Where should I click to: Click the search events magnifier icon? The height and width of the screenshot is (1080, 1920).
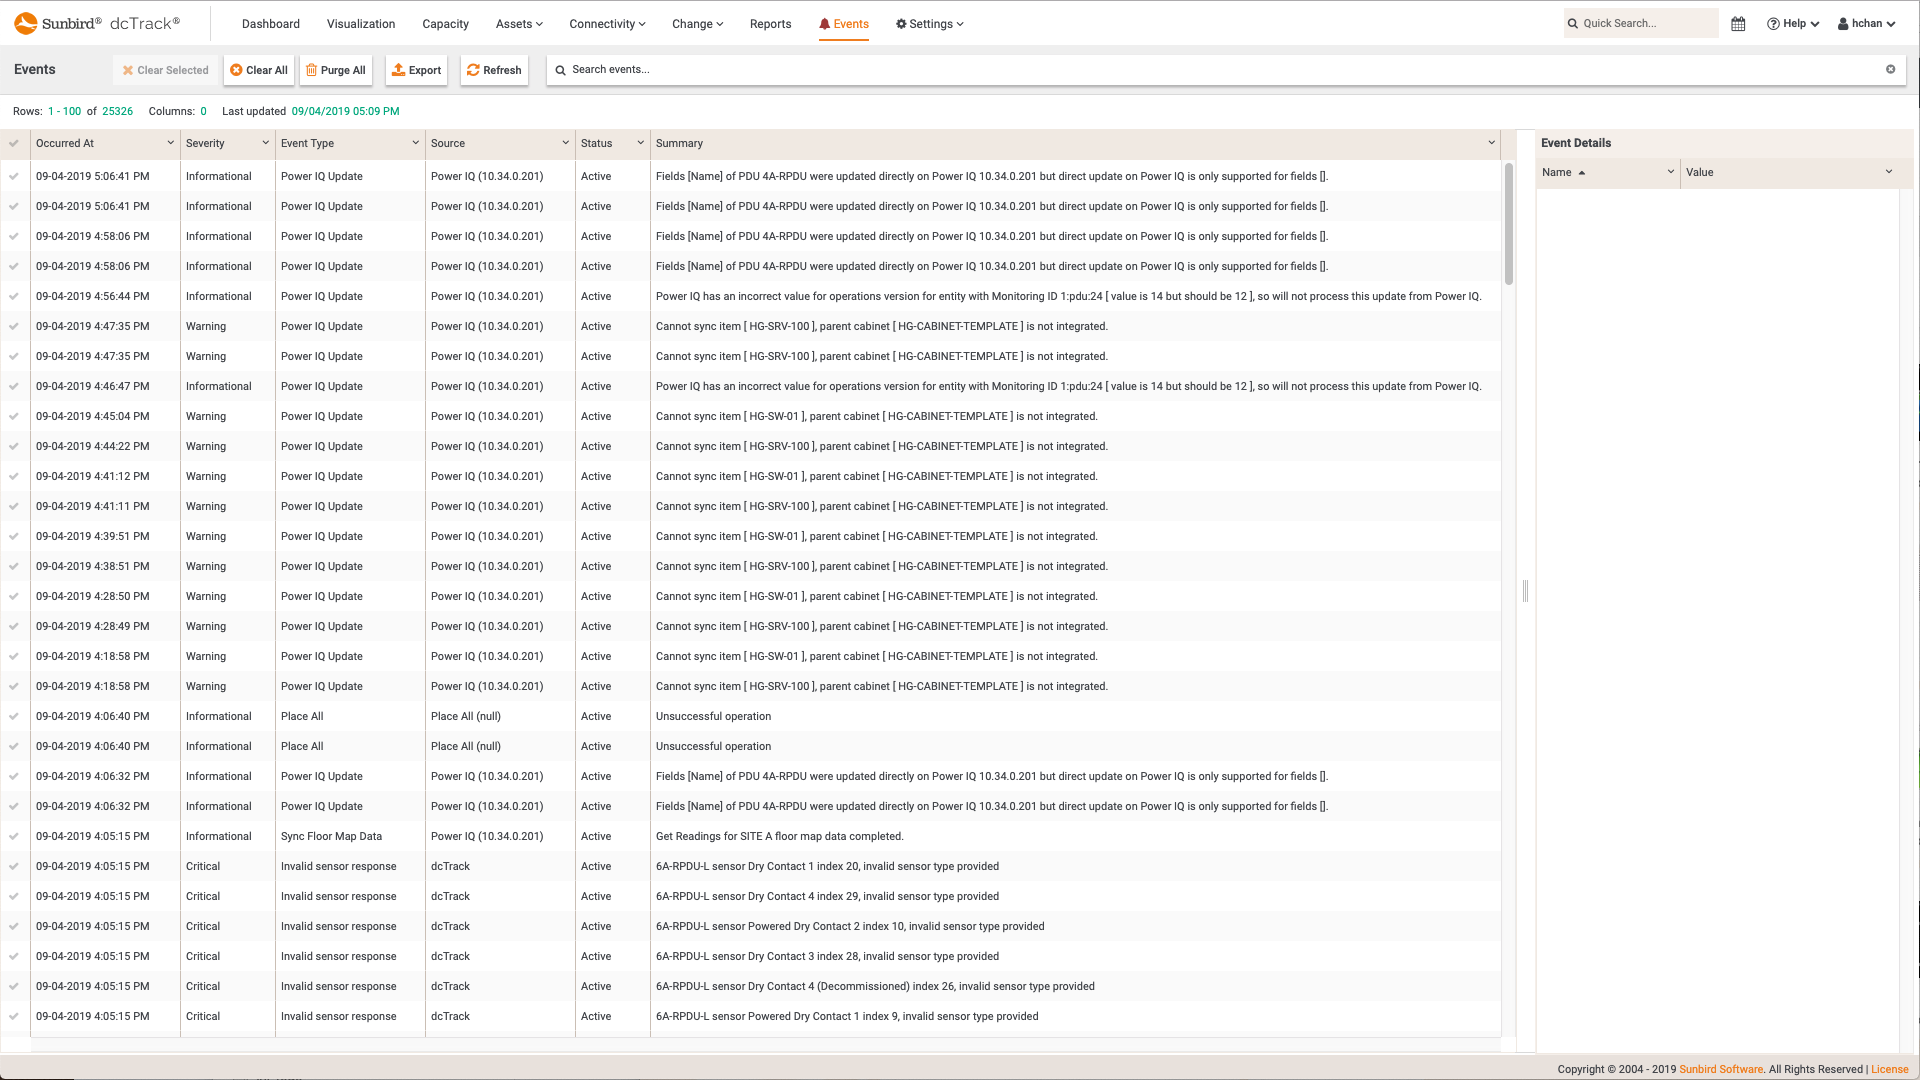560,69
